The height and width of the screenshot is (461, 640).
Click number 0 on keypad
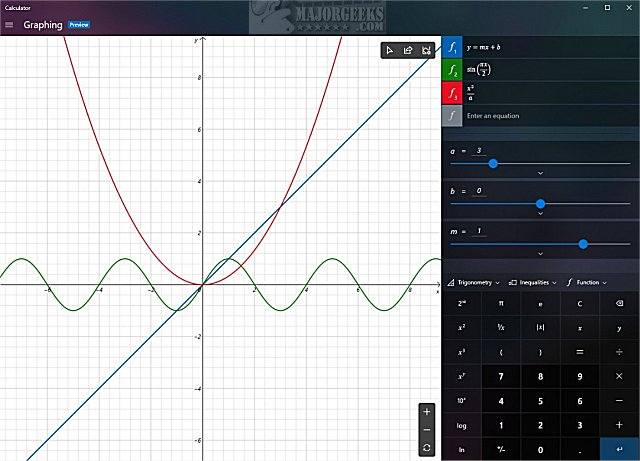coord(540,449)
